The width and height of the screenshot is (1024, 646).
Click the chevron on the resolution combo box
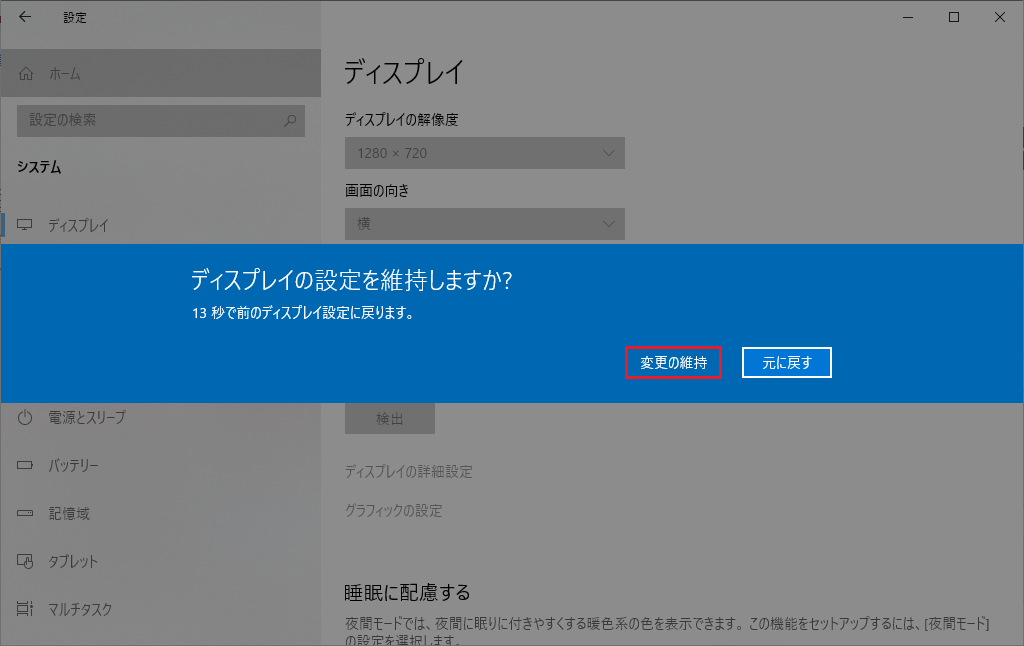click(x=609, y=153)
